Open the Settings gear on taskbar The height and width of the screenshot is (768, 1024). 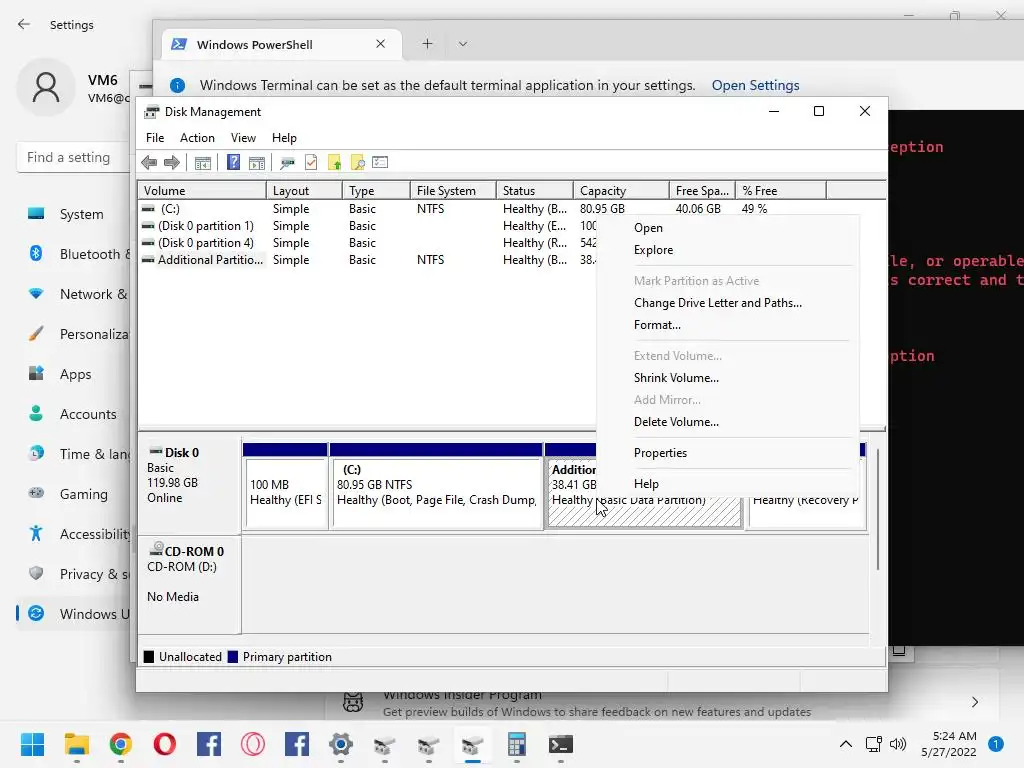(341, 744)
